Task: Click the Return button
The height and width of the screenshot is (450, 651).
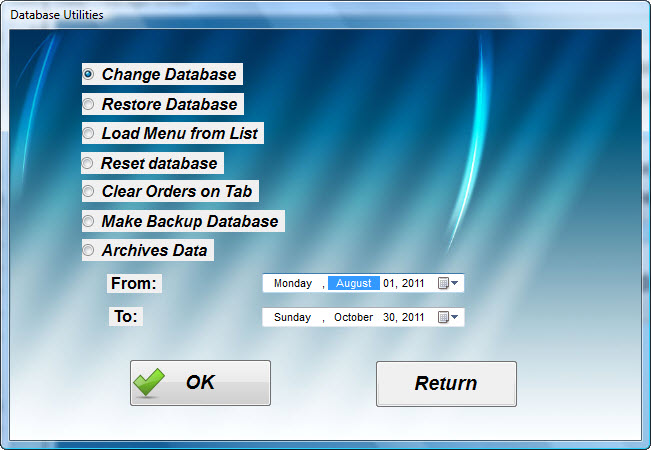Action: click(x=446, y=384)
